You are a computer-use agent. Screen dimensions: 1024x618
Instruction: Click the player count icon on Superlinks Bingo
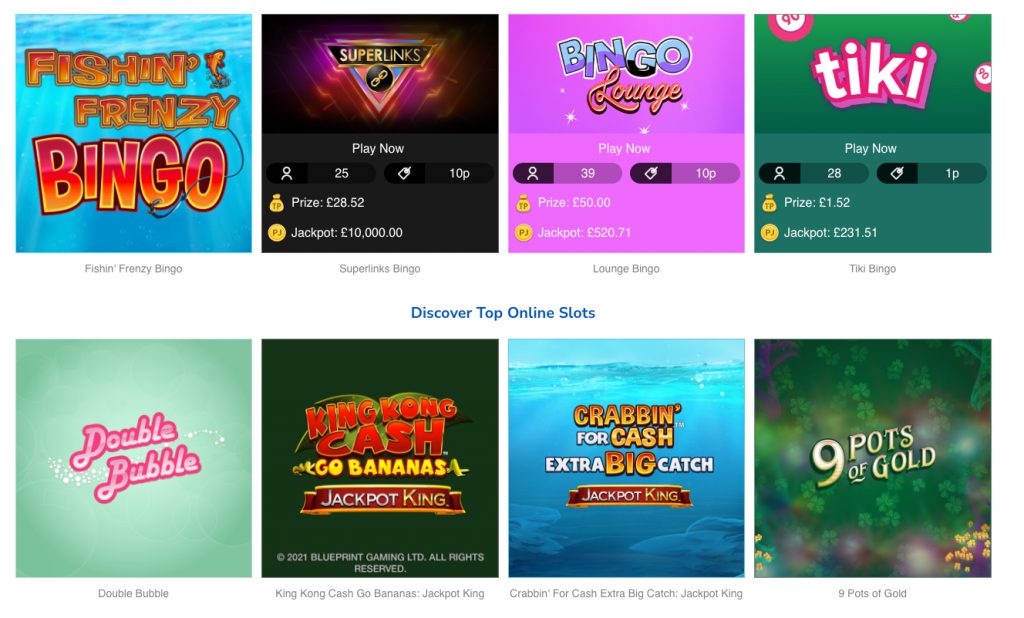[x=286, y=174]
